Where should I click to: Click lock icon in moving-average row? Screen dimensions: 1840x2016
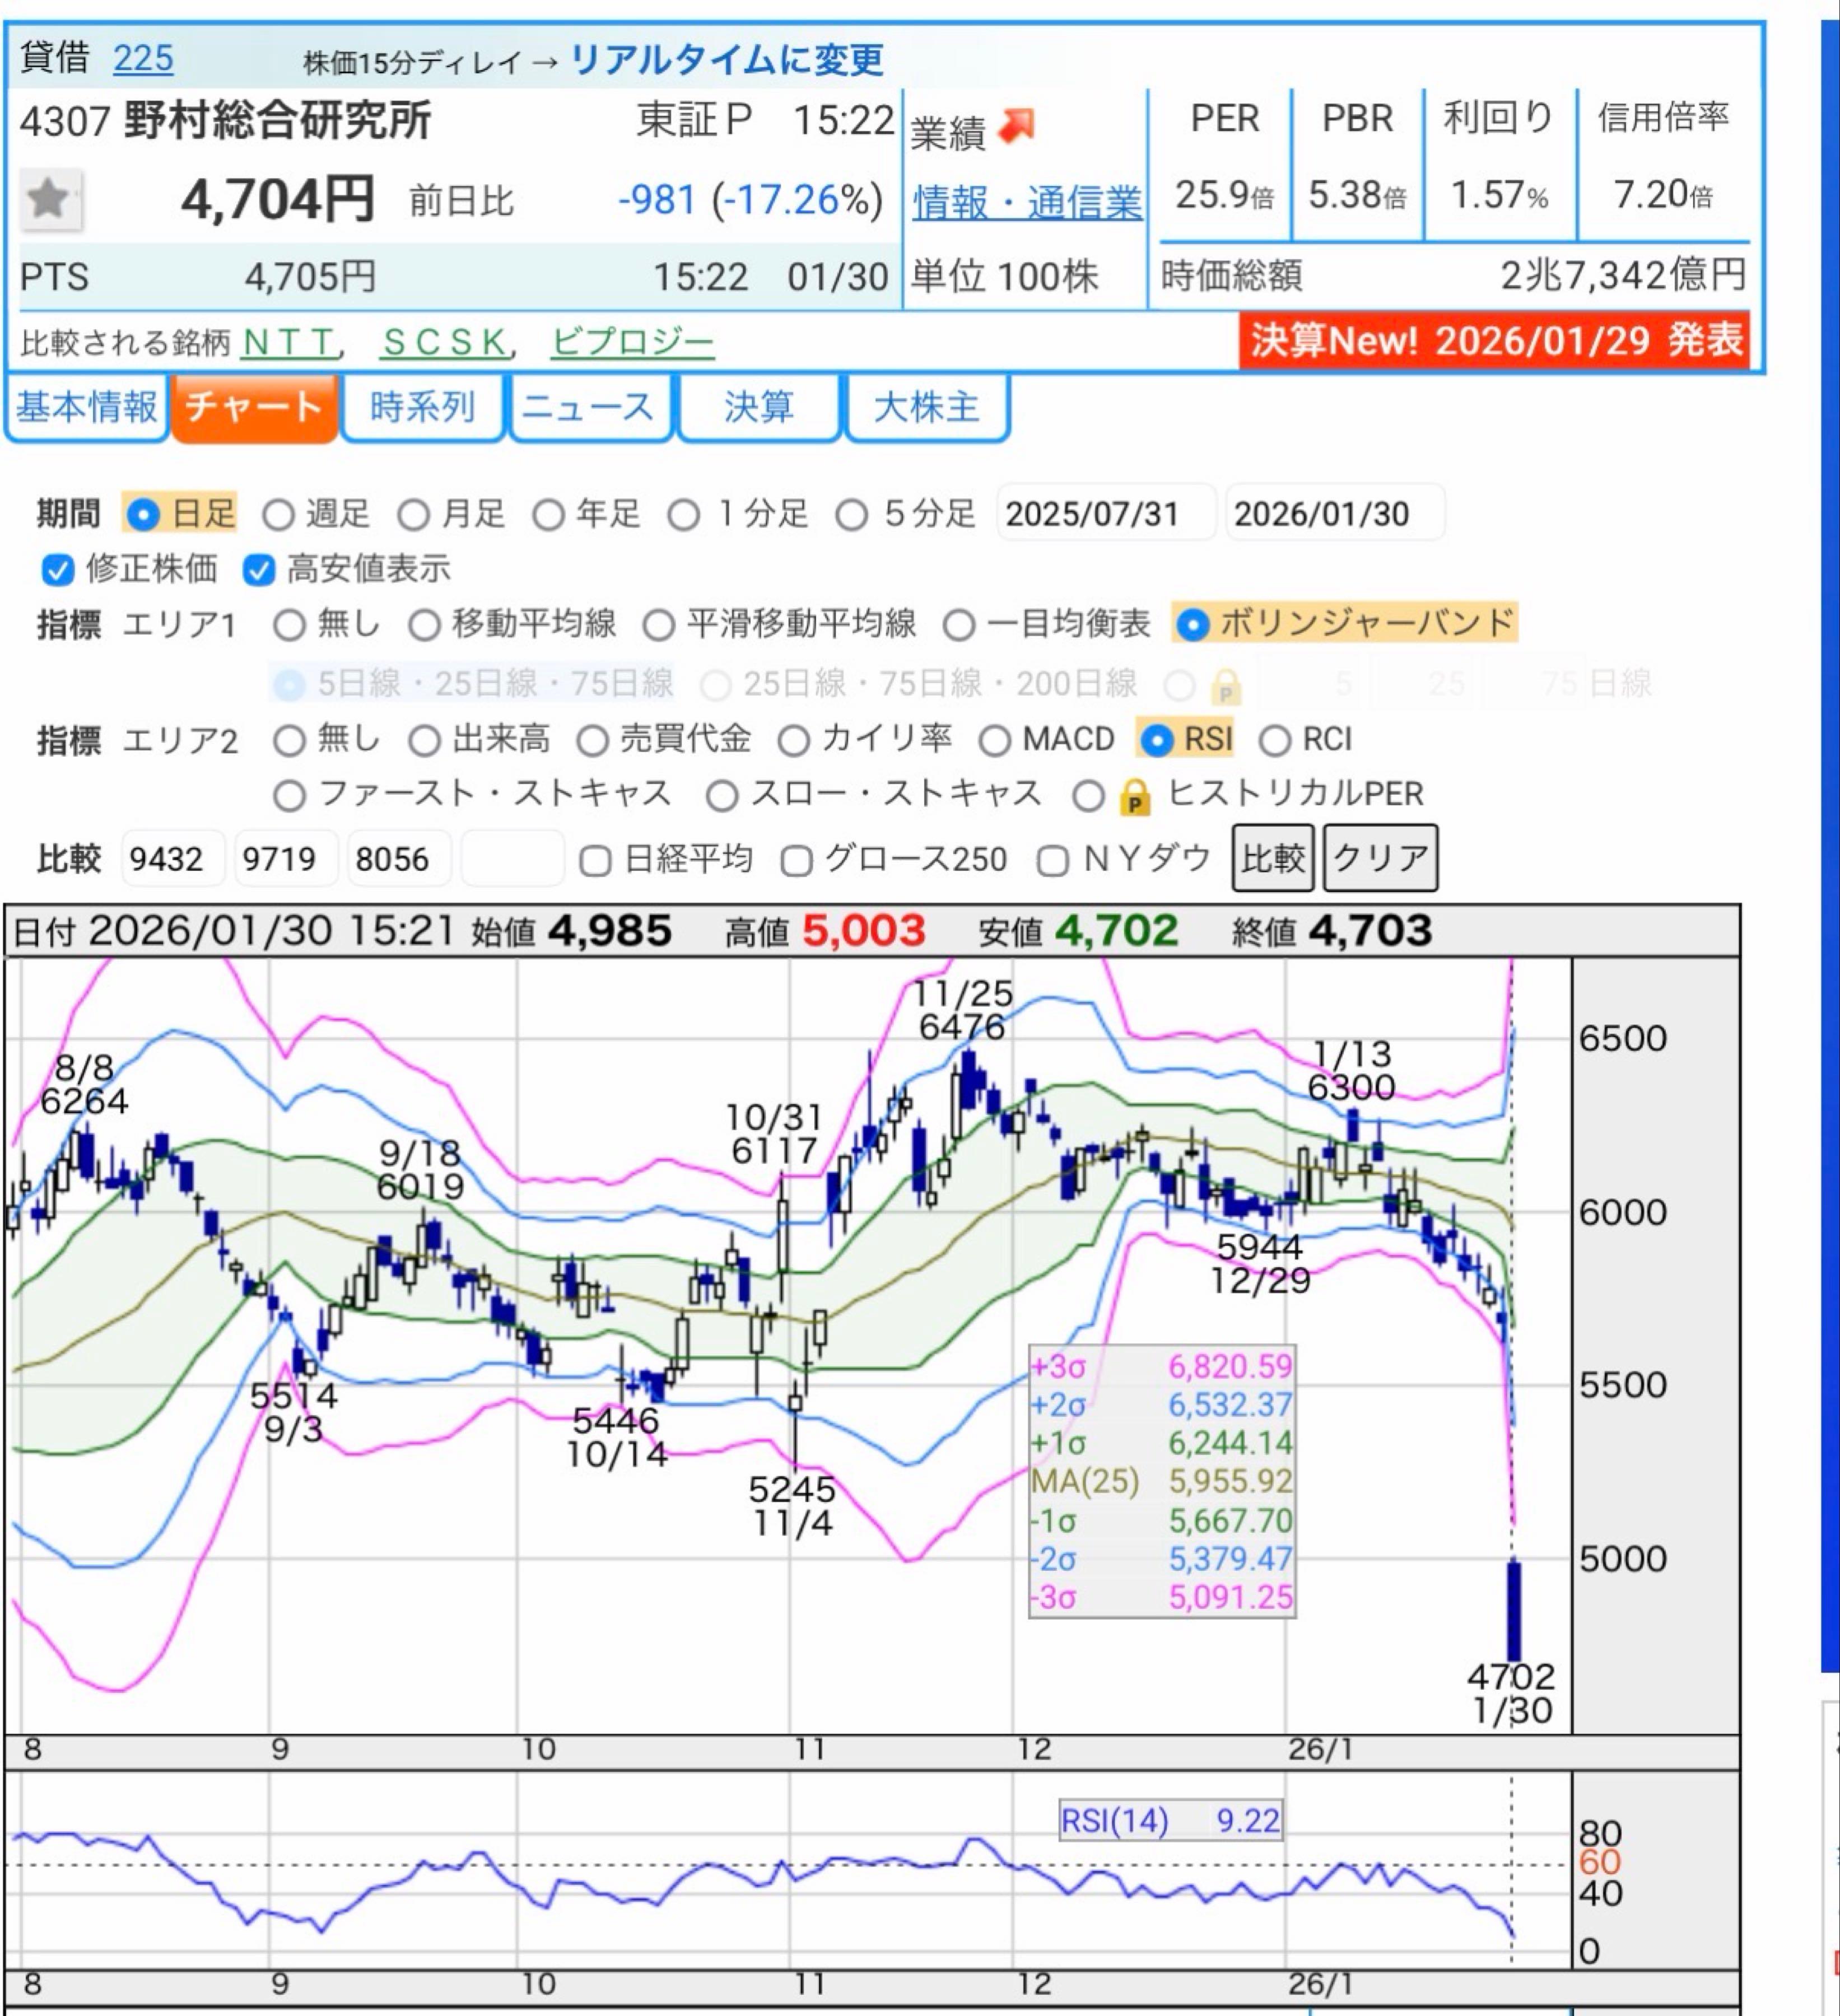1225,687
